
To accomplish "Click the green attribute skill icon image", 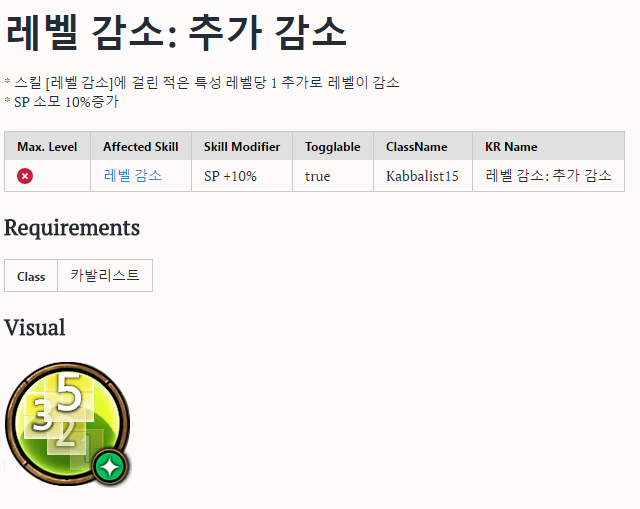I will coord(68,424).
